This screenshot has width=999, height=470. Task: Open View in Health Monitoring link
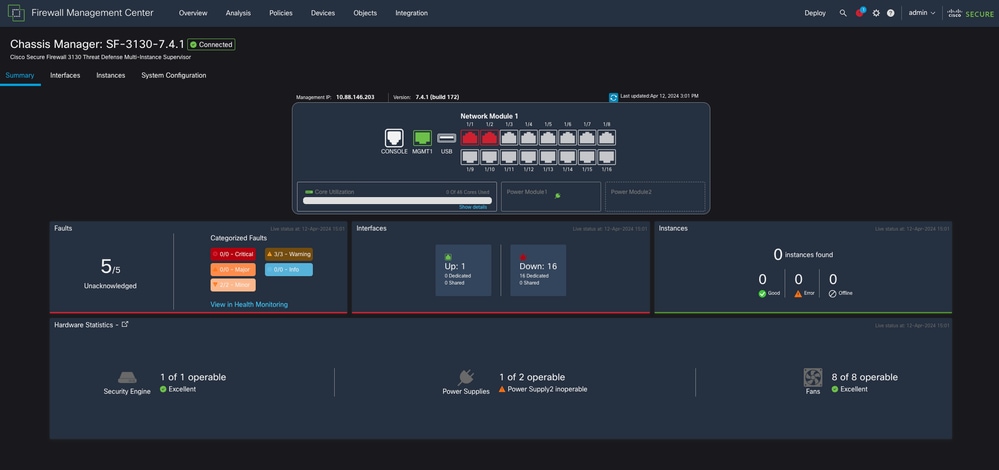tap(249, 304)
